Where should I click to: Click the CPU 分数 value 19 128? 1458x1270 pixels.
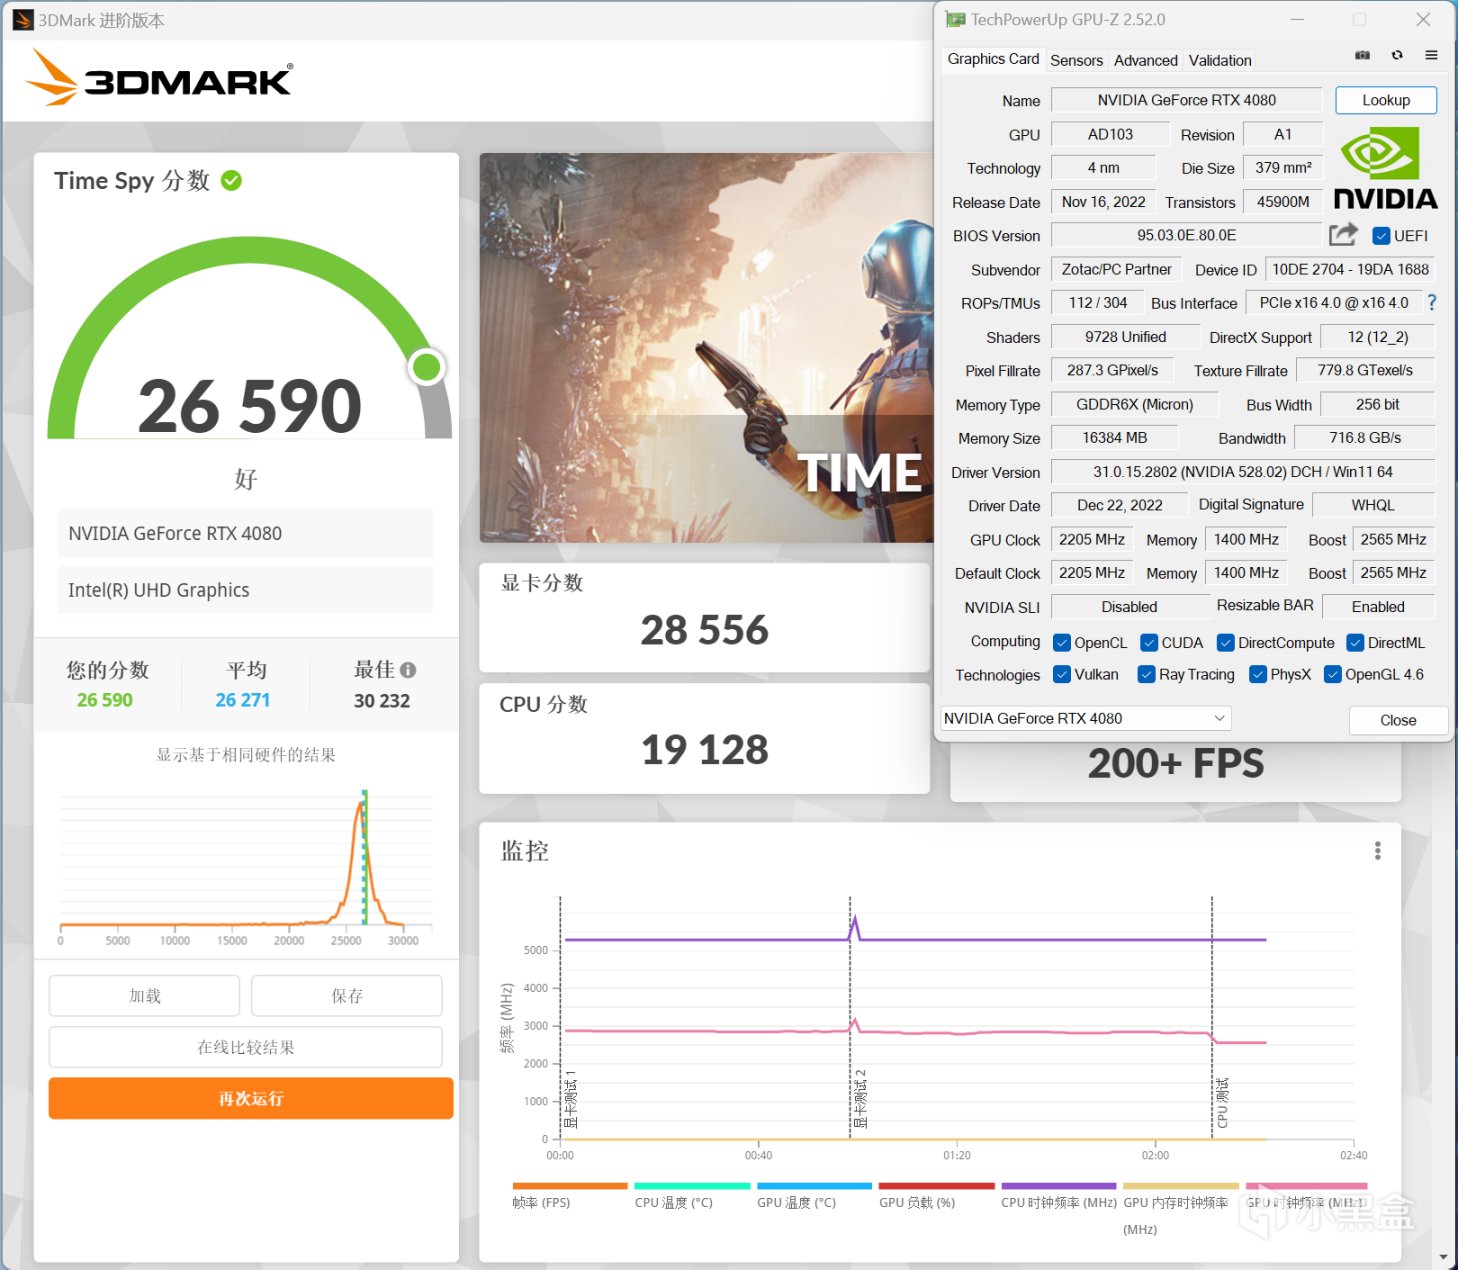[x=705, y=750]
